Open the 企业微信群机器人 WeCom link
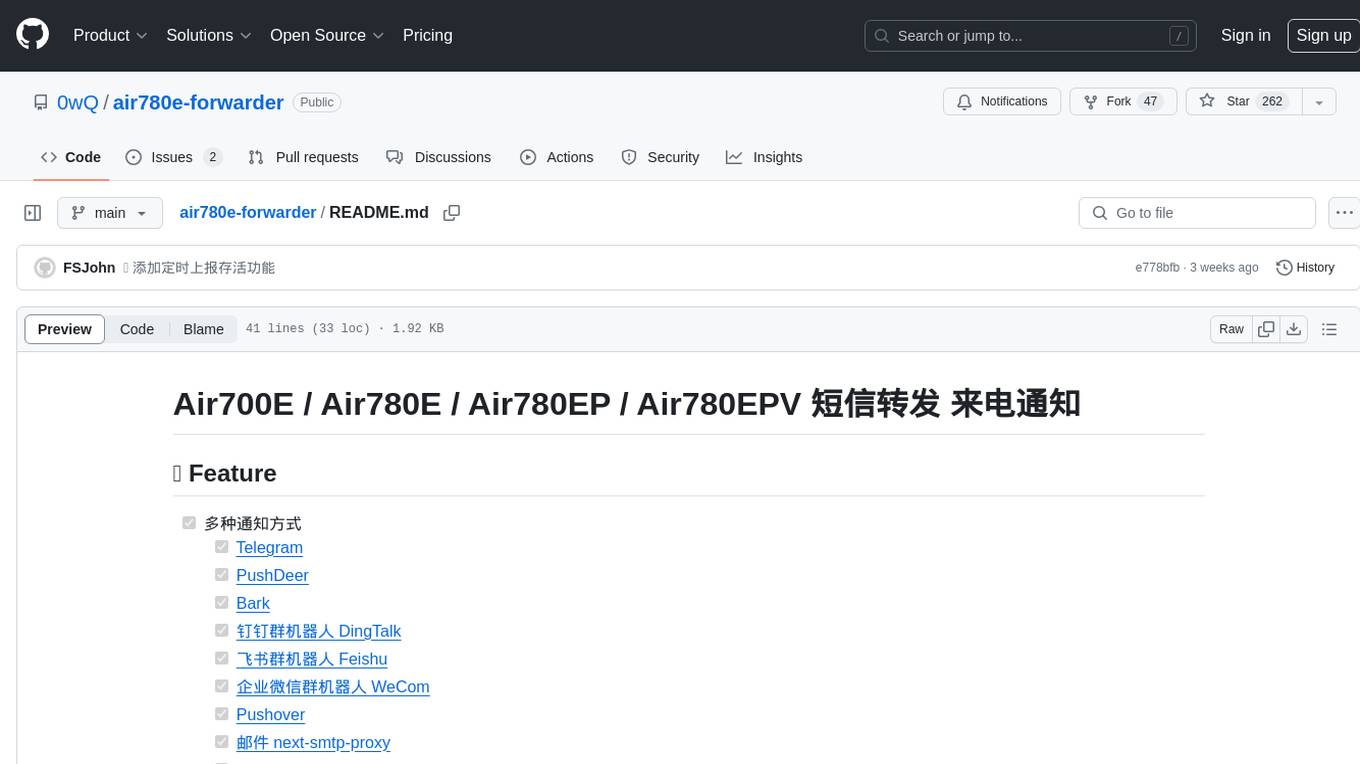 [333, 687]
